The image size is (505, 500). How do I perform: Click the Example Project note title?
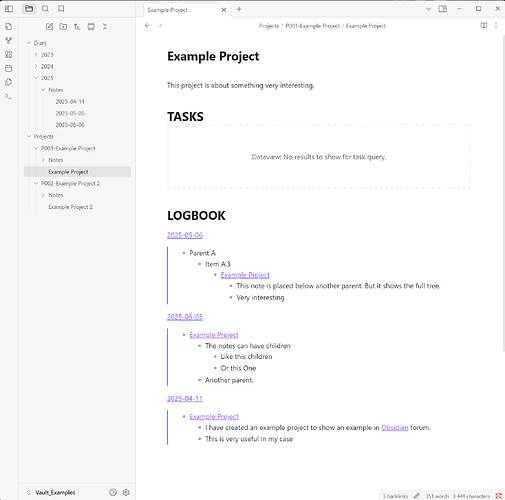click(x=213, y=56)
